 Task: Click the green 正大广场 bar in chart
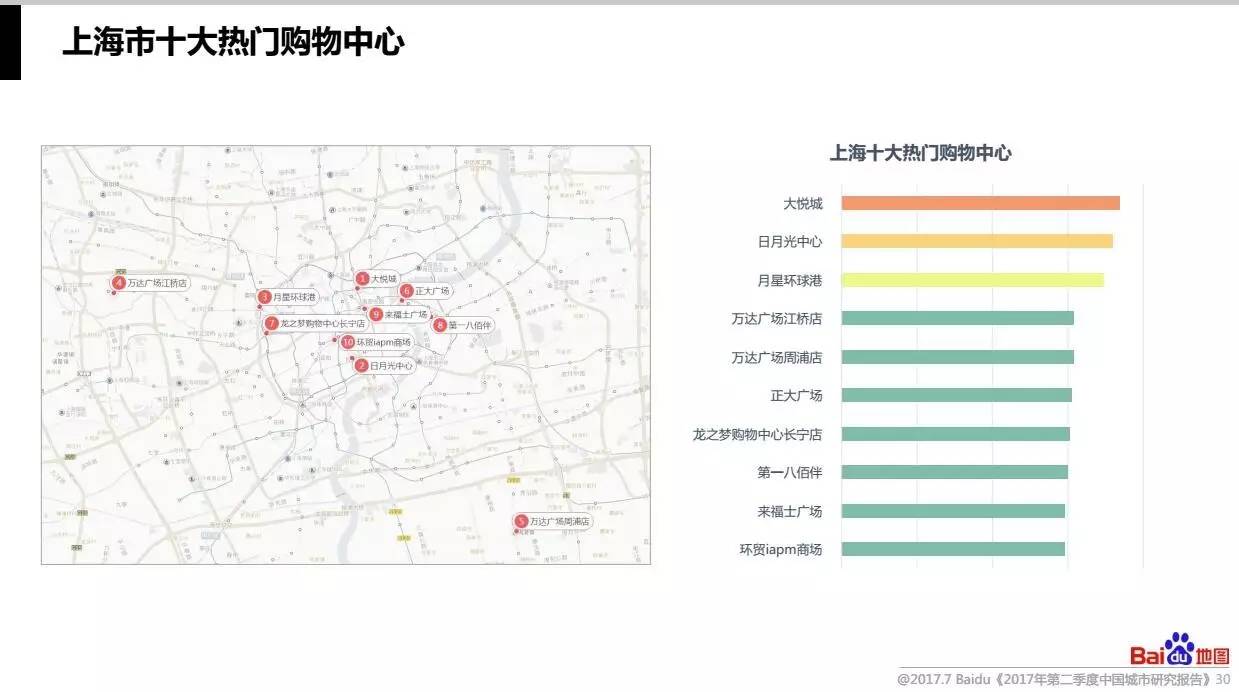pos(956,395)
